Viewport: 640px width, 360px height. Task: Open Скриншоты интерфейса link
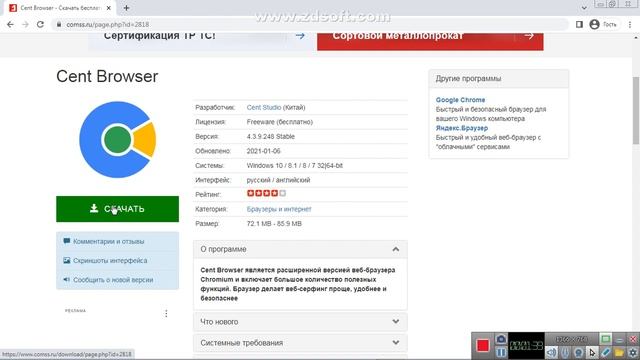coord(110,260)
